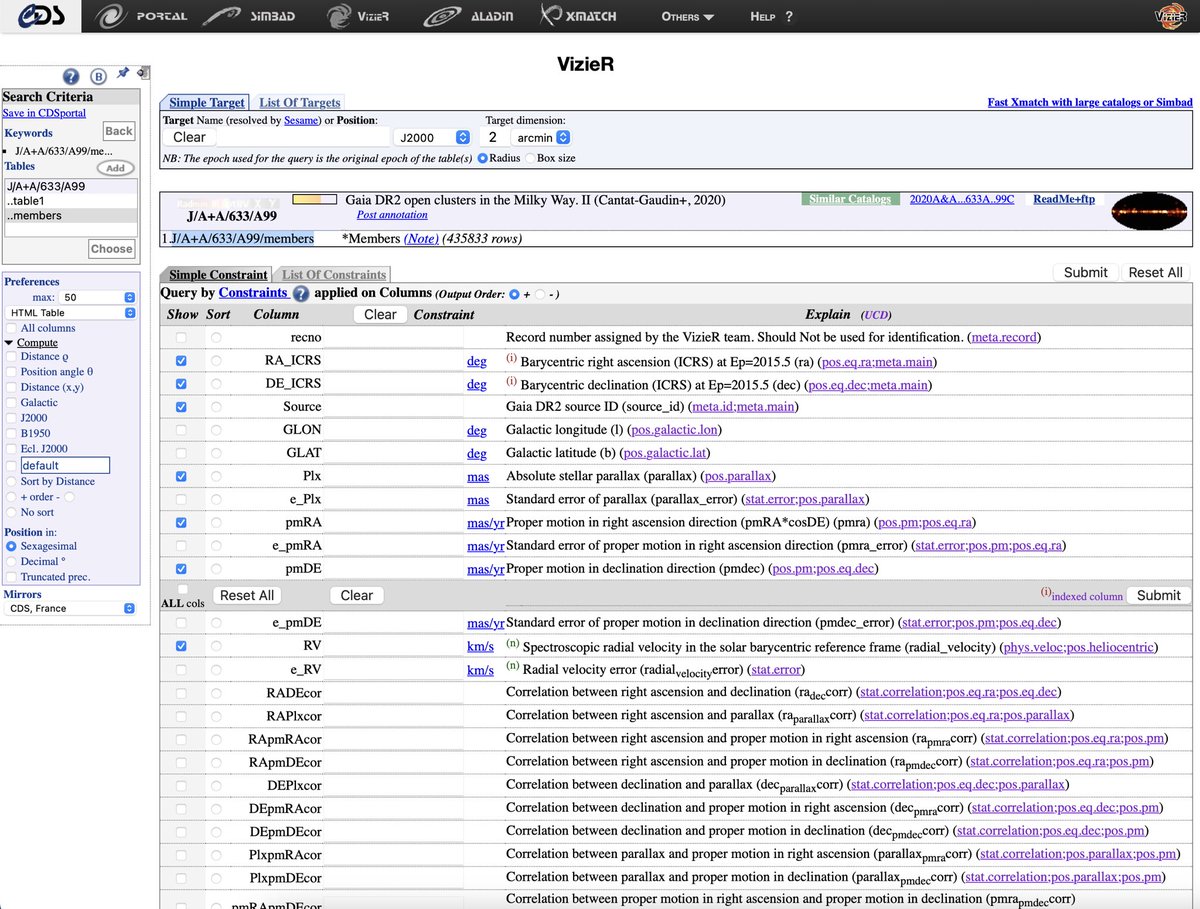Viewport: 1200px width, 909px height.
Task: Launch Aladin from the top bar
Action: (470, 16)
